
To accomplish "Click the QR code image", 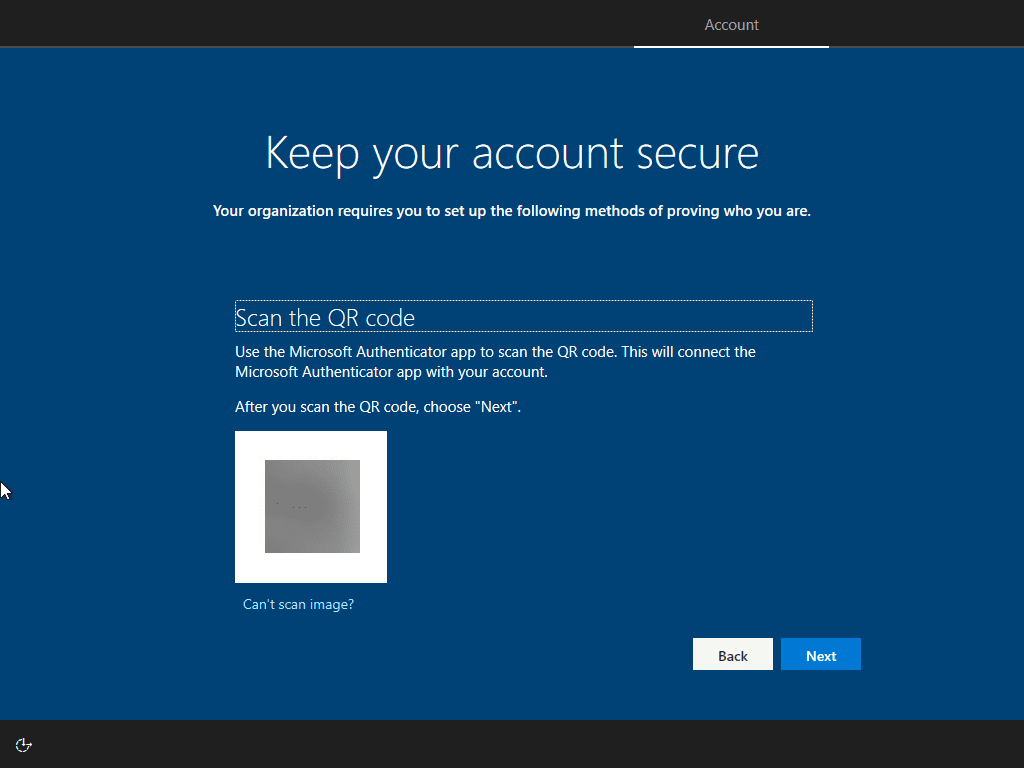I will click(311, 507).
